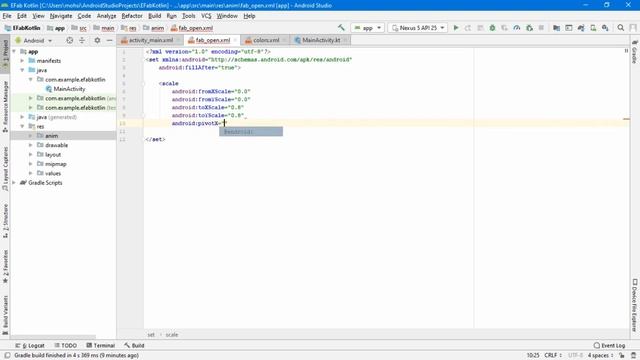Hide the project panel using minus icon

pos(109,40)
